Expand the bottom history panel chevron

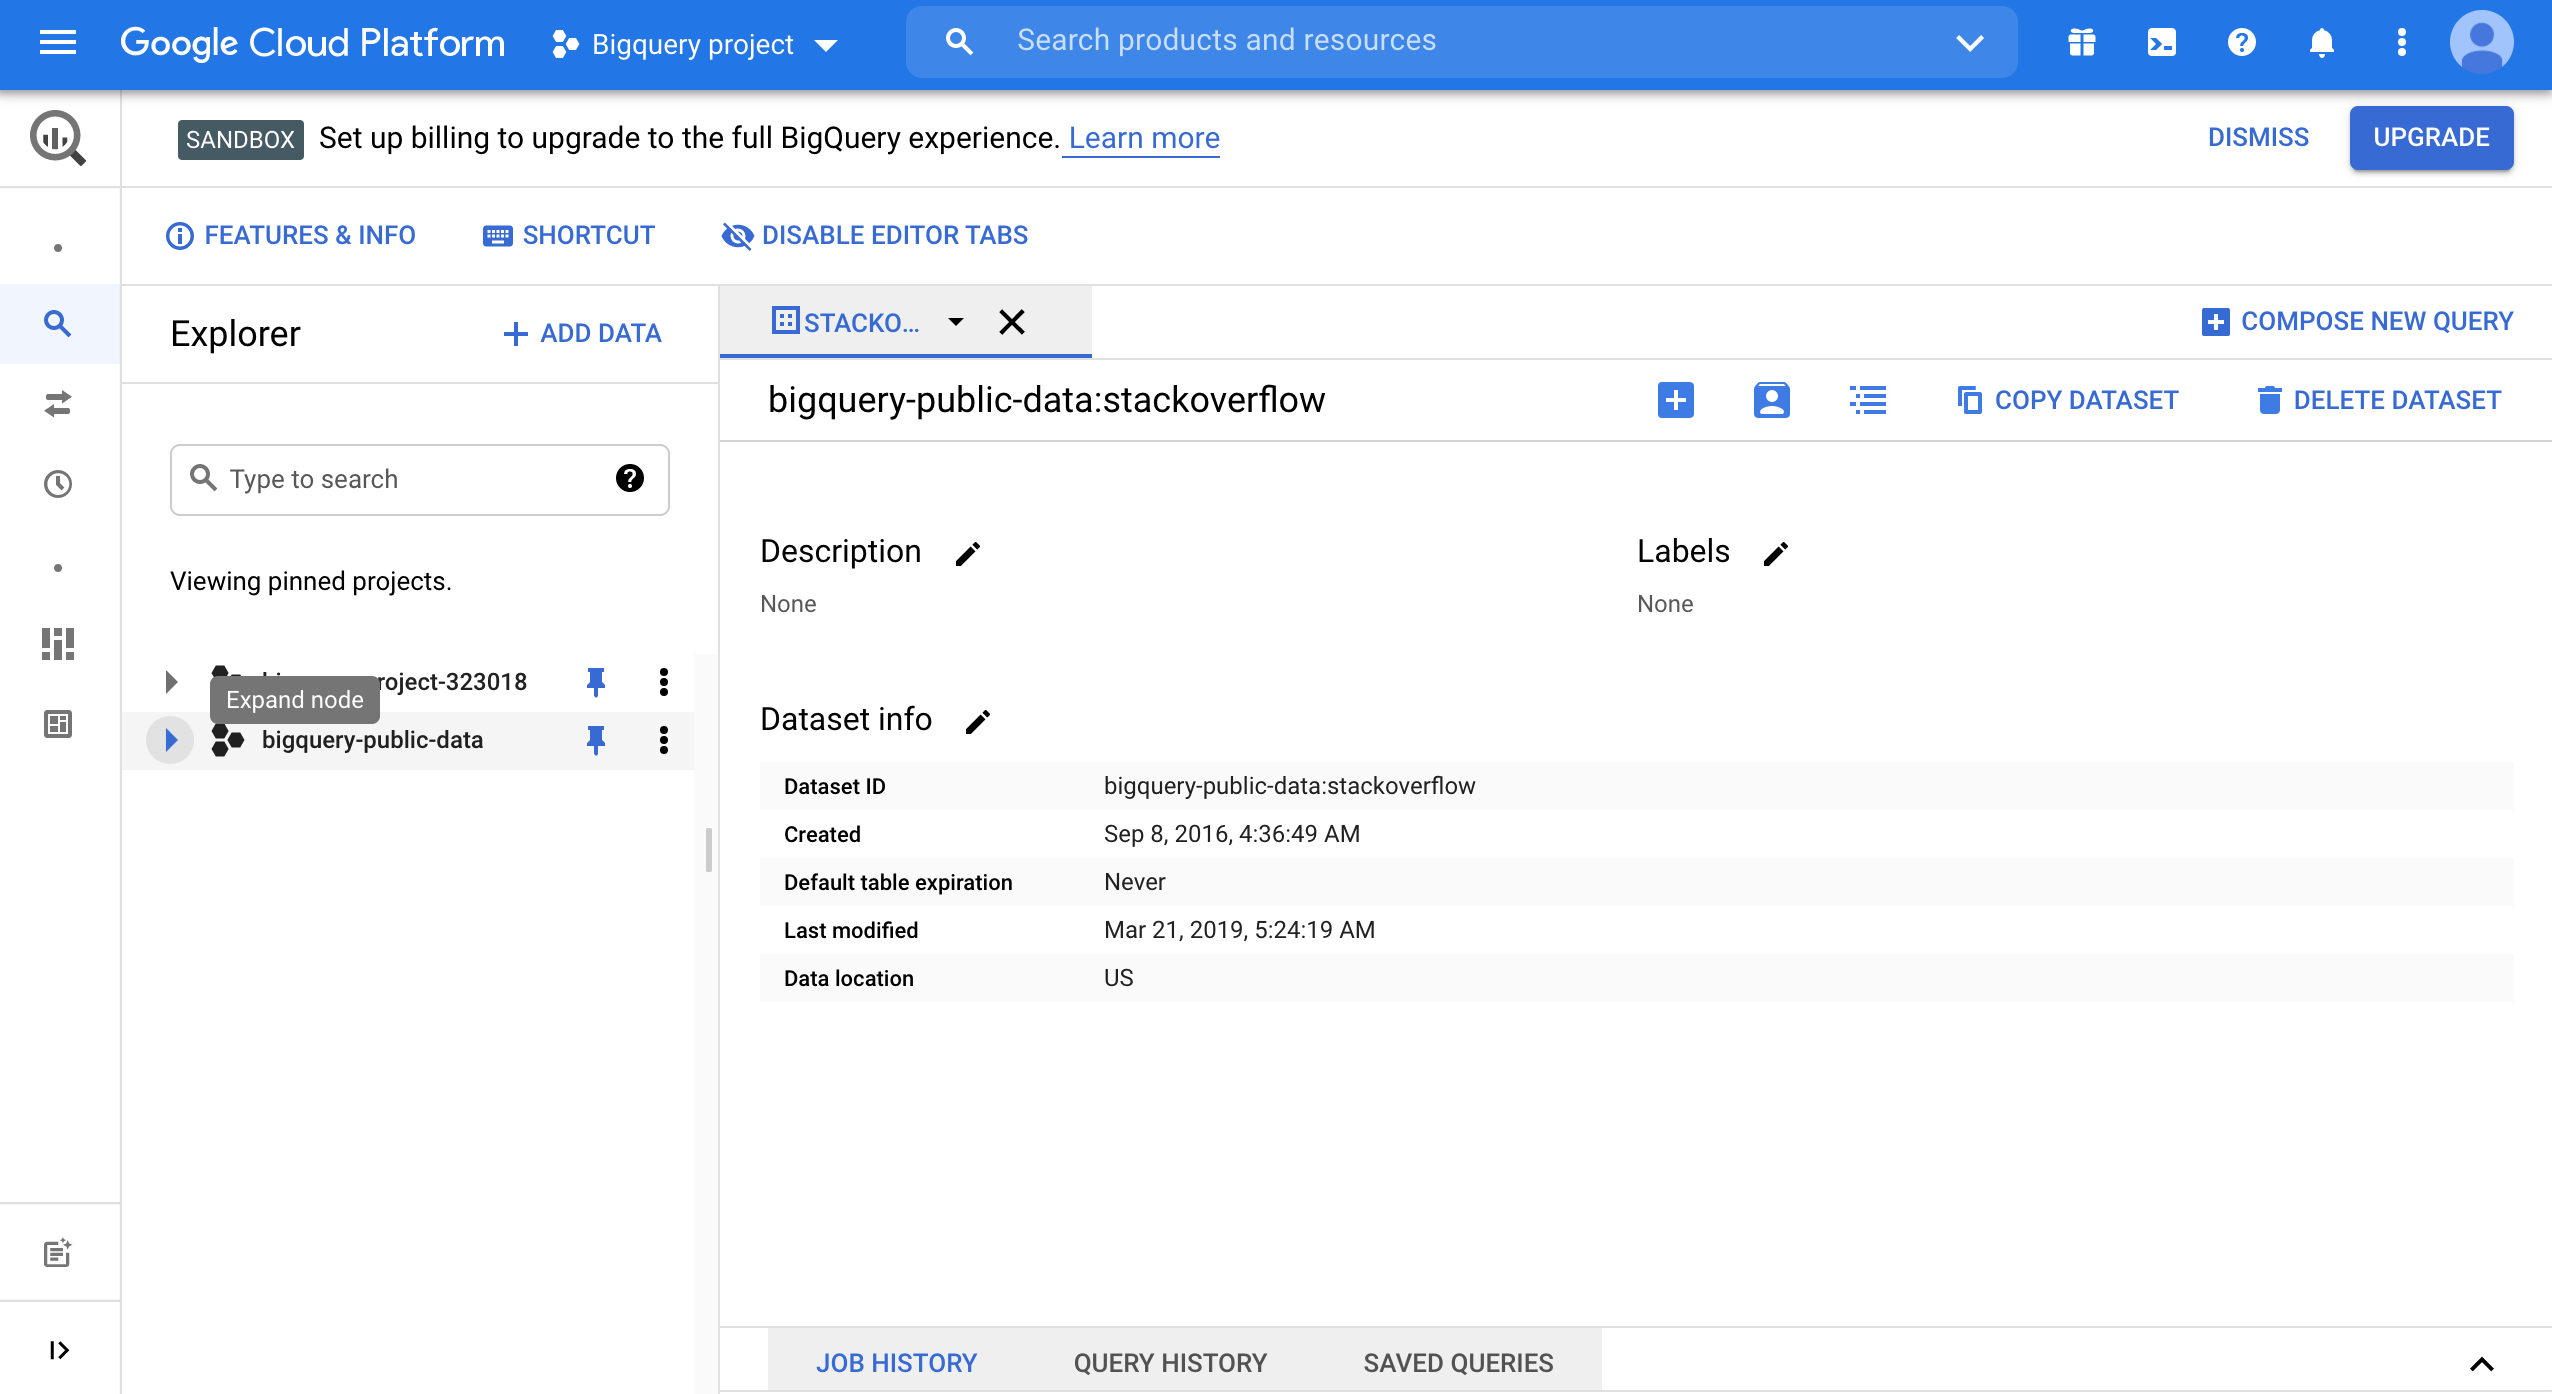(2482, 1364)
